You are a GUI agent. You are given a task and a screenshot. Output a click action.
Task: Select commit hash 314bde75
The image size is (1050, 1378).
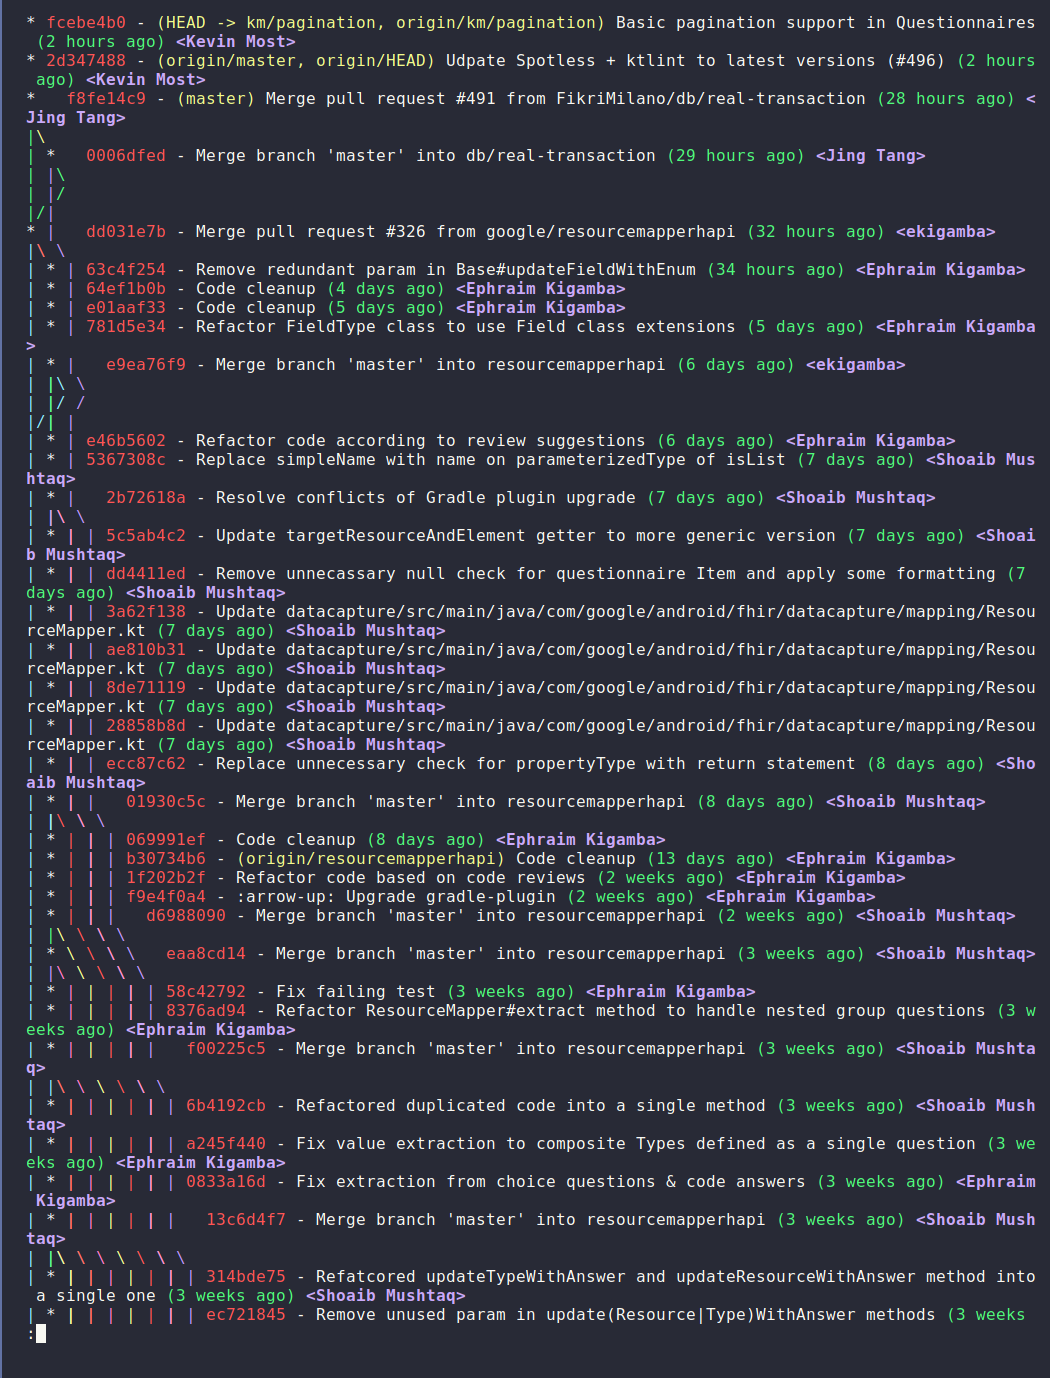tap(246, 1276)
